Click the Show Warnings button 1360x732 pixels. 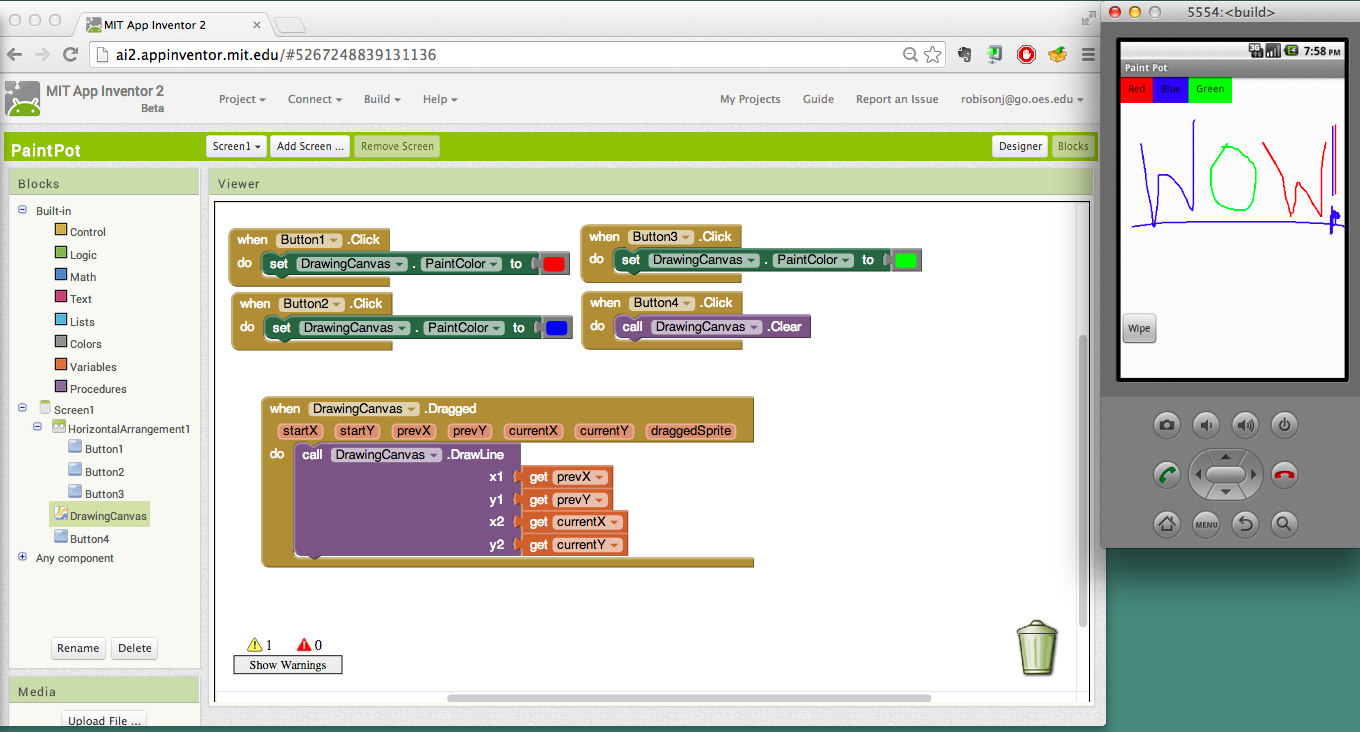point(287,665)
